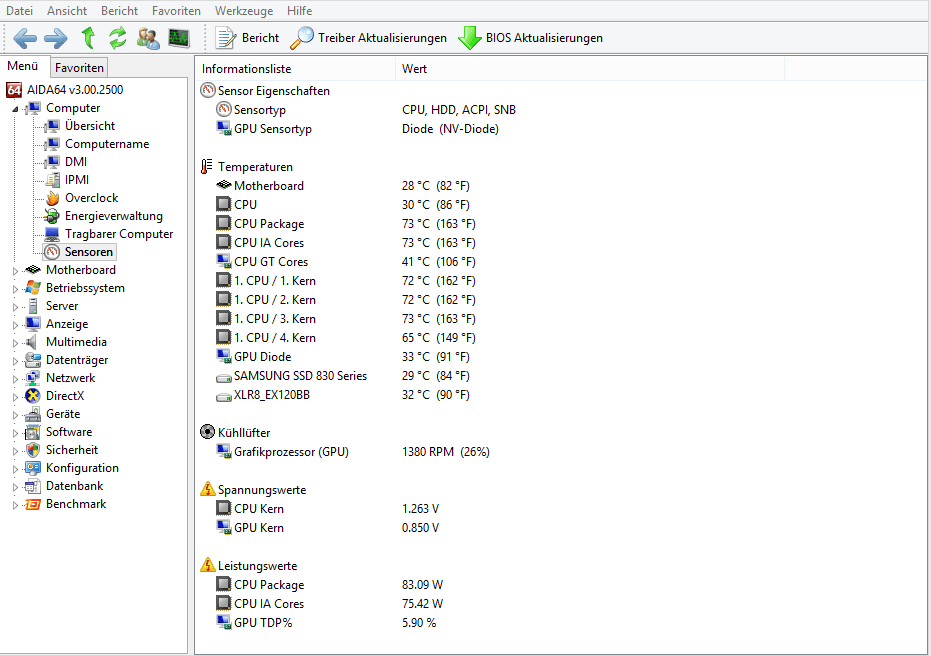Click the Multimedia speaker icon
This screenshot has height=656, width=931.
pyautogui.click(x=33, y=342)
